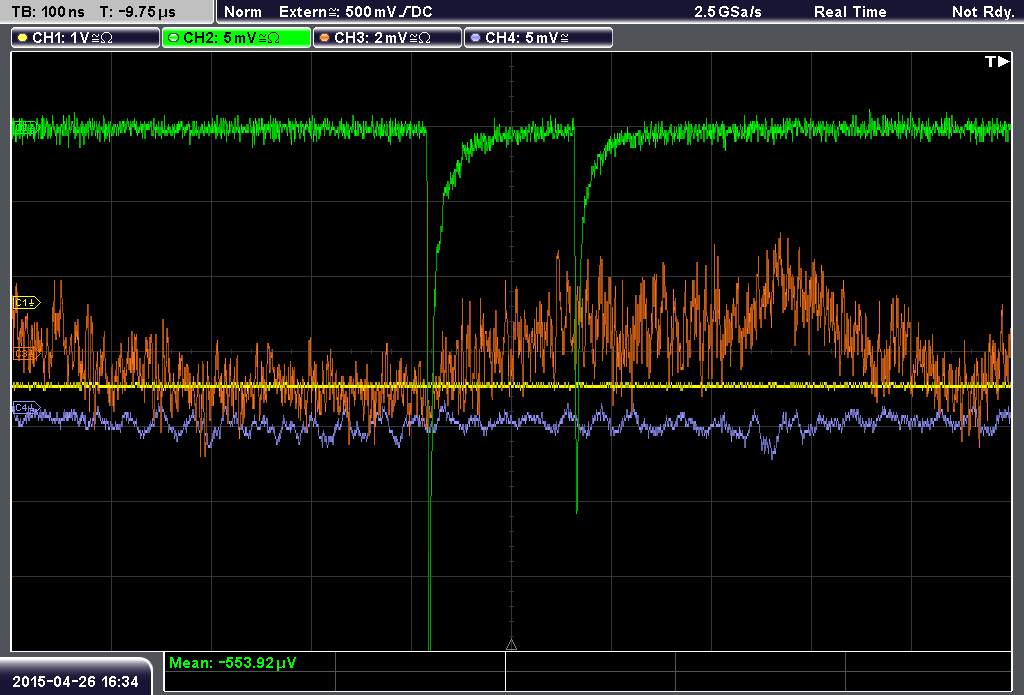
Task: Click the T: -9.75 µs trigger offset
Action: (137, 12)
